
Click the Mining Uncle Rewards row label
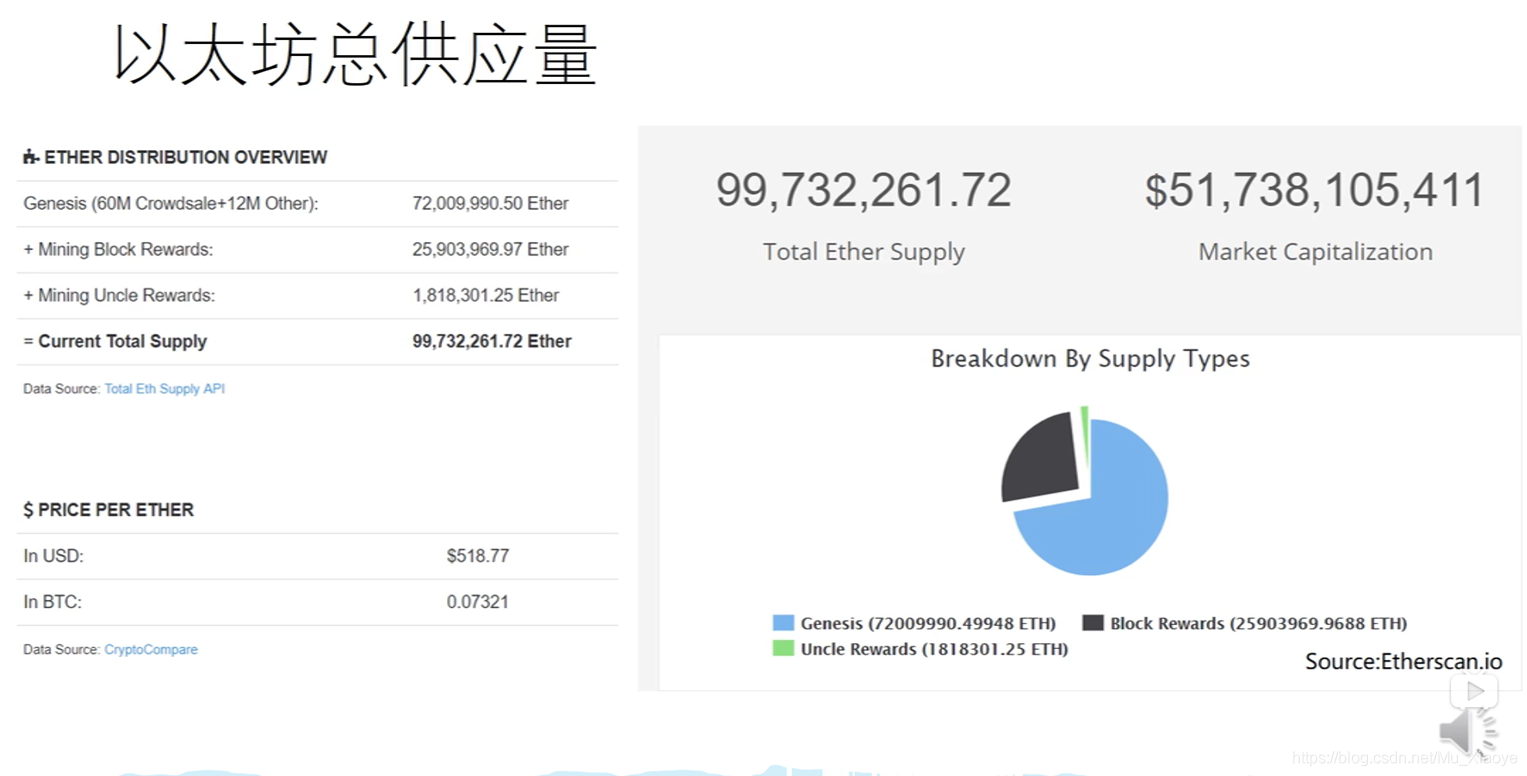pyautogui.click(x=119, y=296)
